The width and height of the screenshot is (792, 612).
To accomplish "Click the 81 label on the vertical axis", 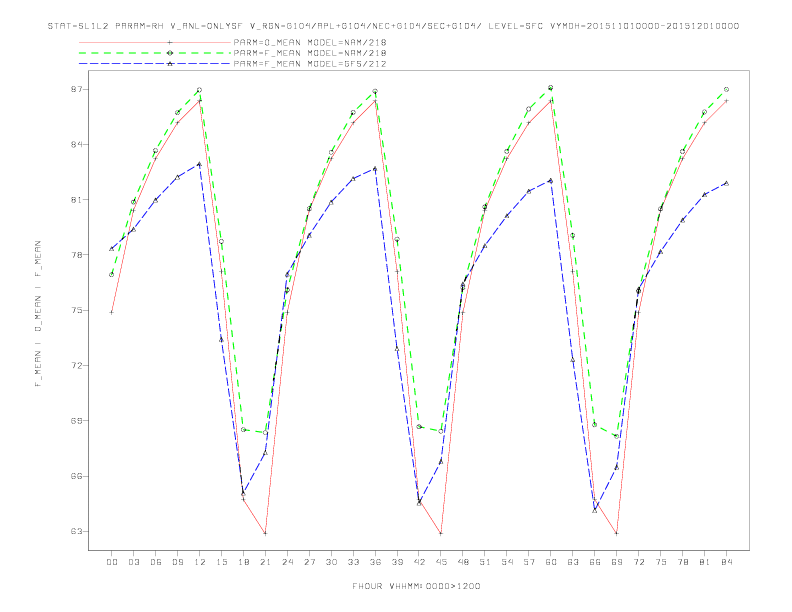I will tap(77, 200).
